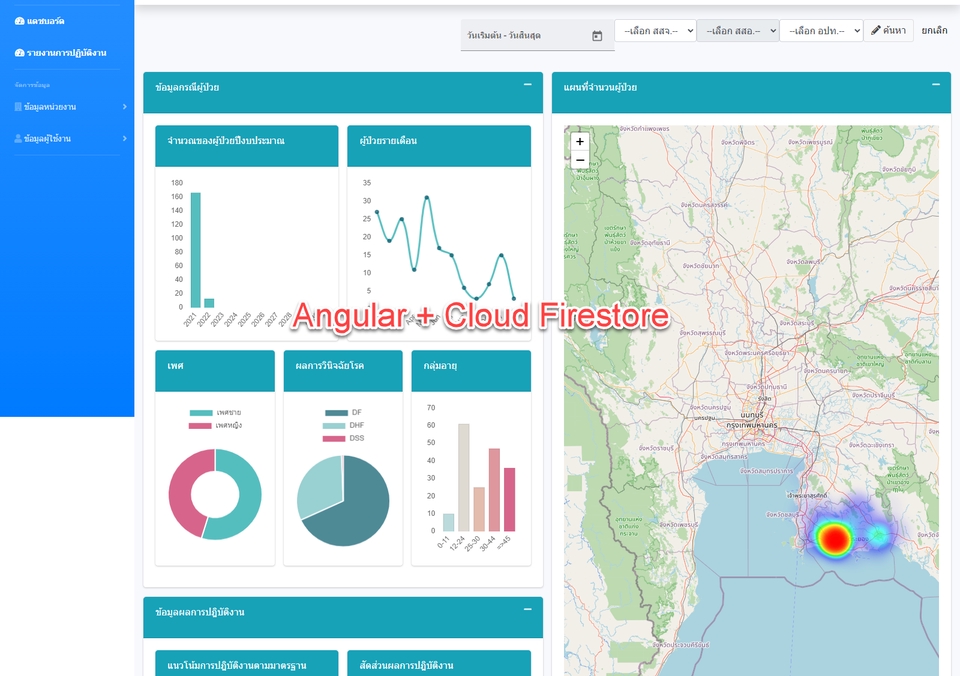The height and width of the screenshot is (676, 960).
Task: Click the date range input field
Action: [537, 35]
